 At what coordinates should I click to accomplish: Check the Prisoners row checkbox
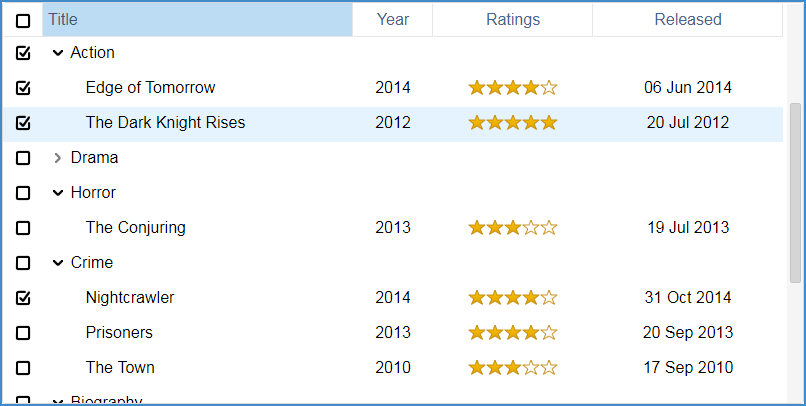23,333
